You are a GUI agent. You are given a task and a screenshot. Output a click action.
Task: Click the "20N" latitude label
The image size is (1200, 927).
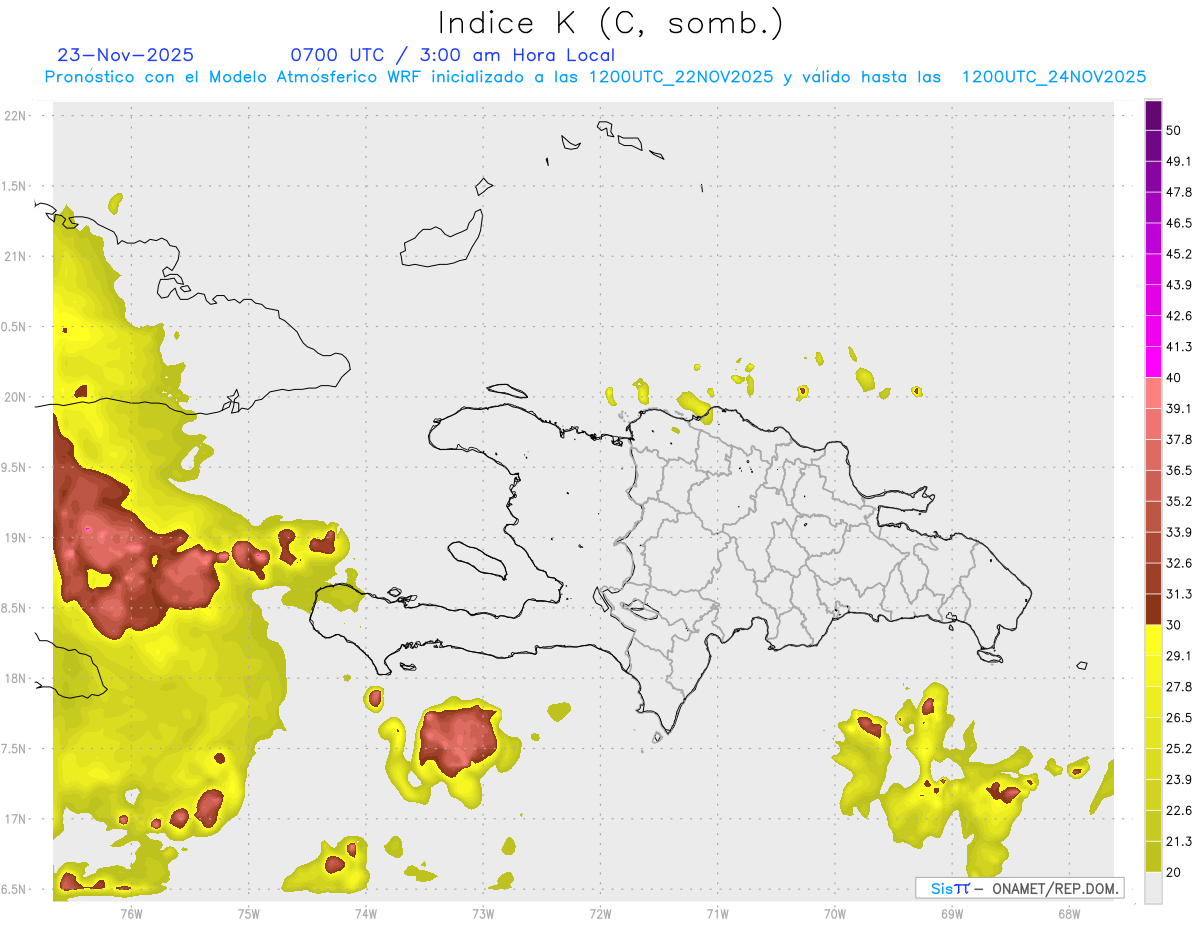(x=15, y=397)
